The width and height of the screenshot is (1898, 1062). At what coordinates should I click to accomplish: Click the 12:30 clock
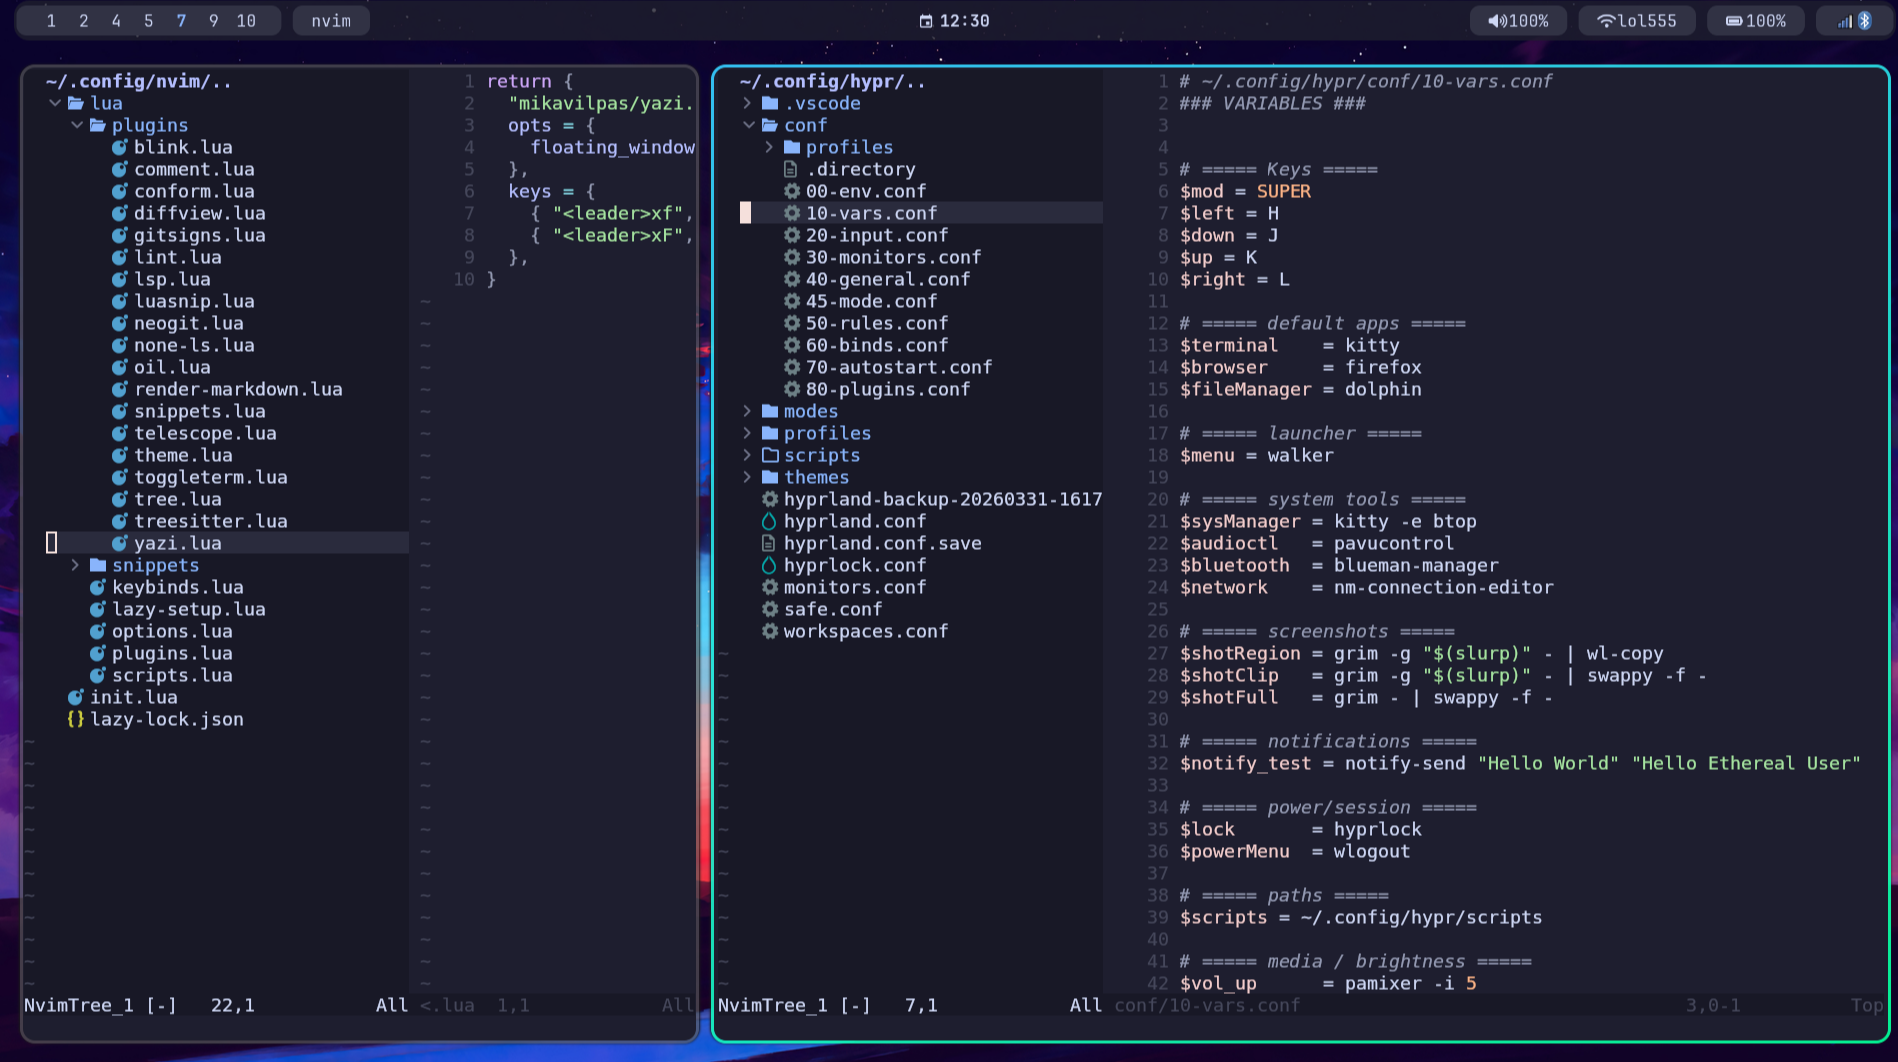[x=964, y=21]
